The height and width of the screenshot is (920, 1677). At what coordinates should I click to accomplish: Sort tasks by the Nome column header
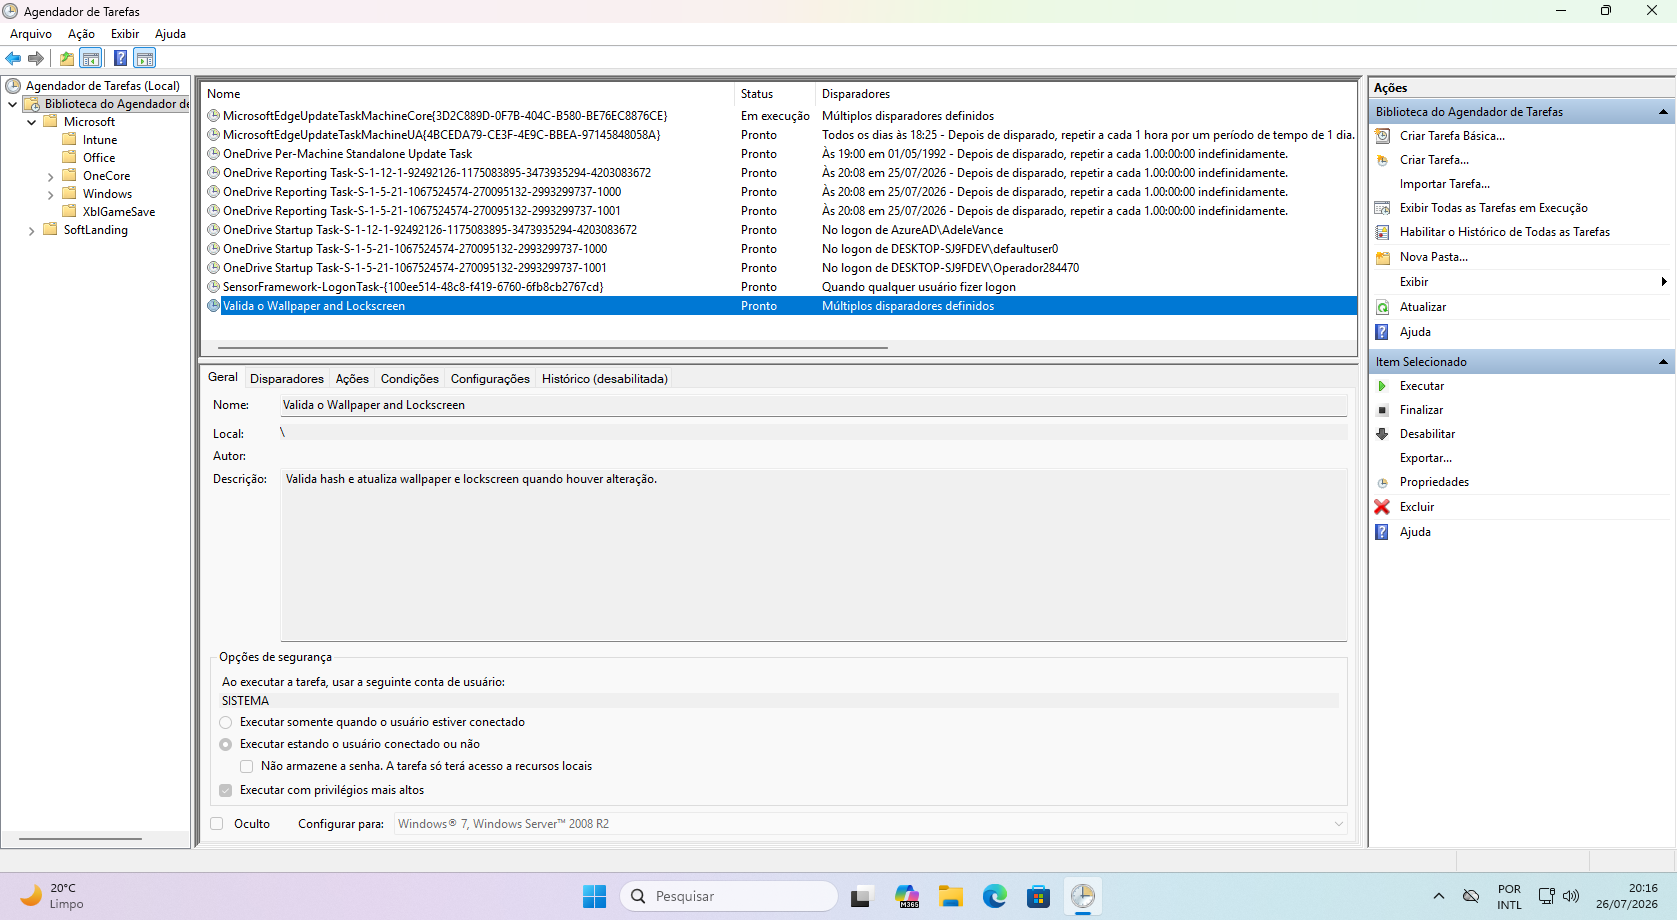467,94
